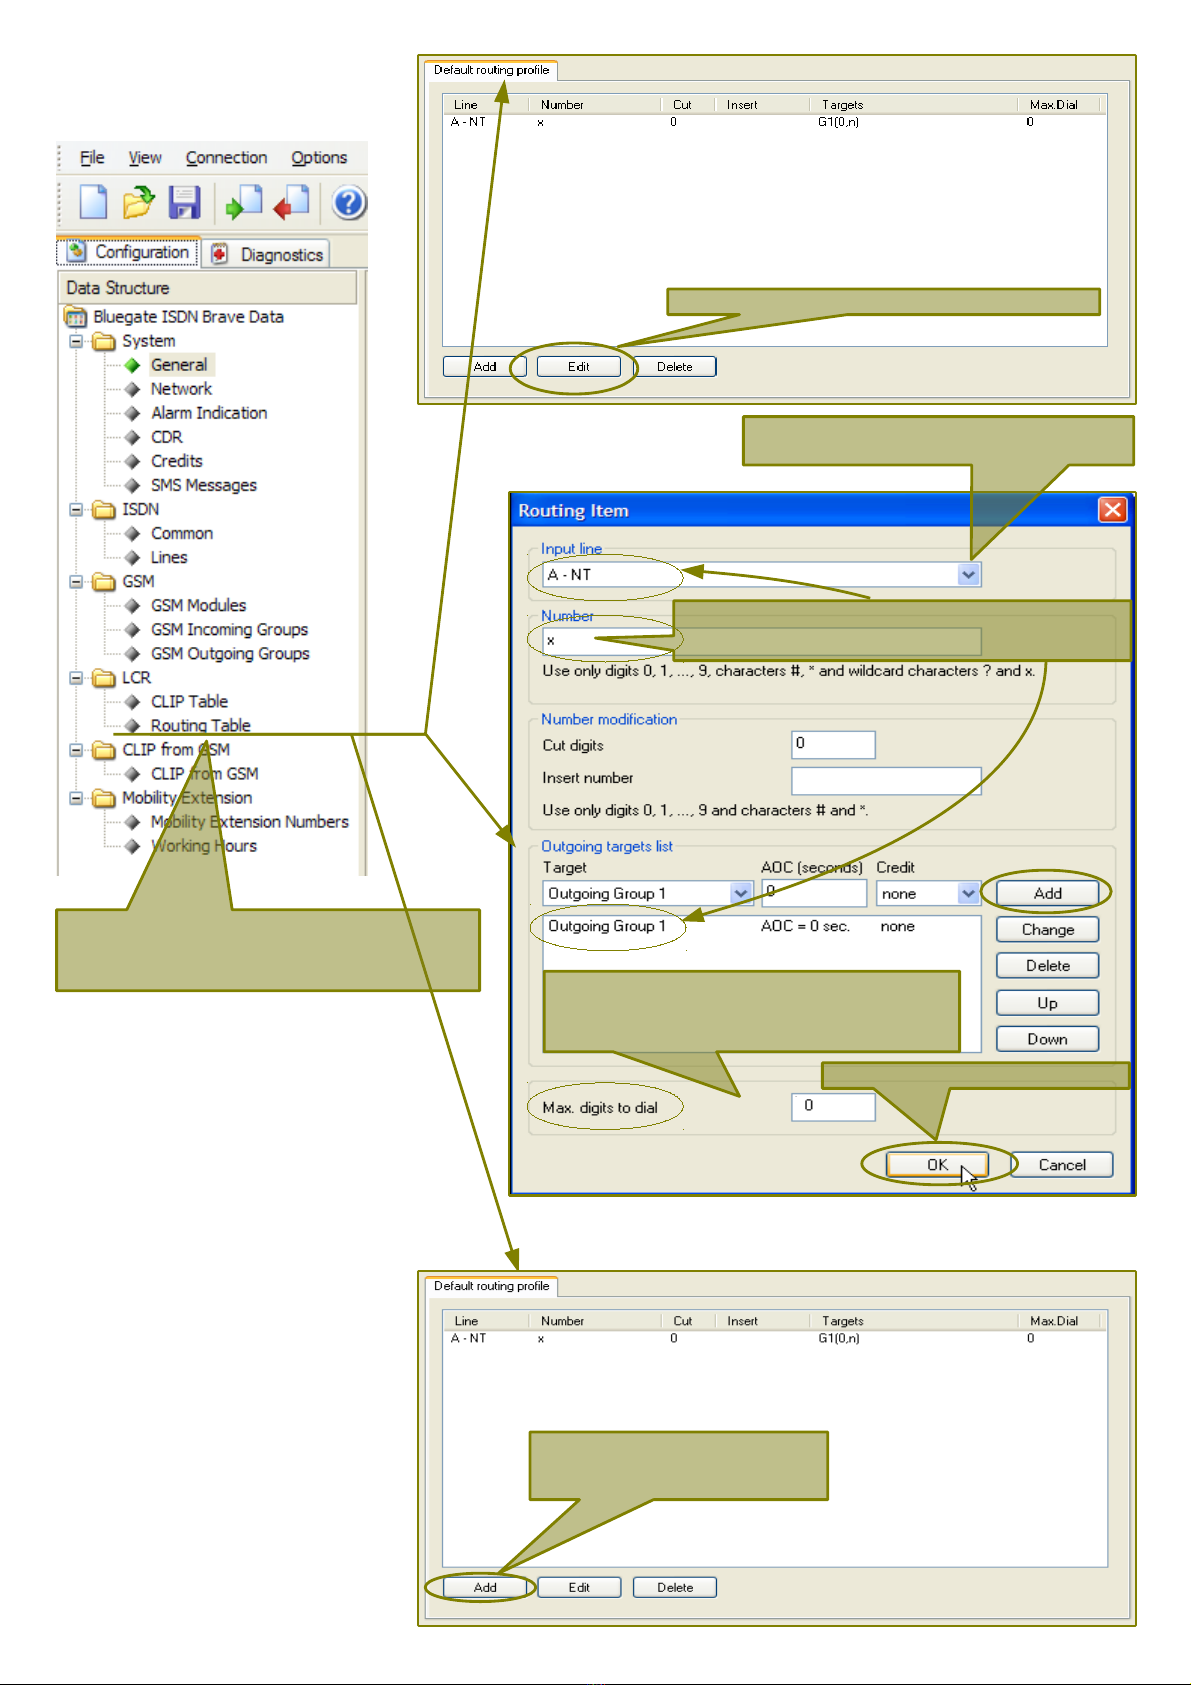The width and height of the screenshot is (1191, 1685).
Task: Cancel the Routing Item dialog
Action: tap(1062, 1164)
